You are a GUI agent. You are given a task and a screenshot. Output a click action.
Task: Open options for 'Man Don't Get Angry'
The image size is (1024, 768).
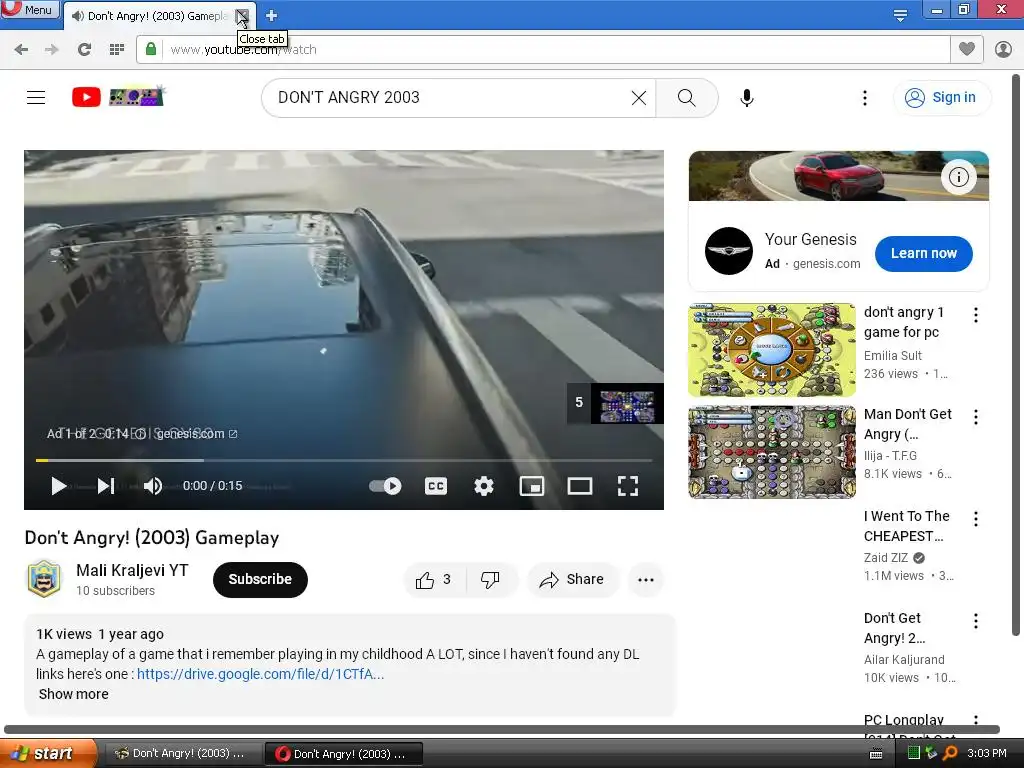976,417
